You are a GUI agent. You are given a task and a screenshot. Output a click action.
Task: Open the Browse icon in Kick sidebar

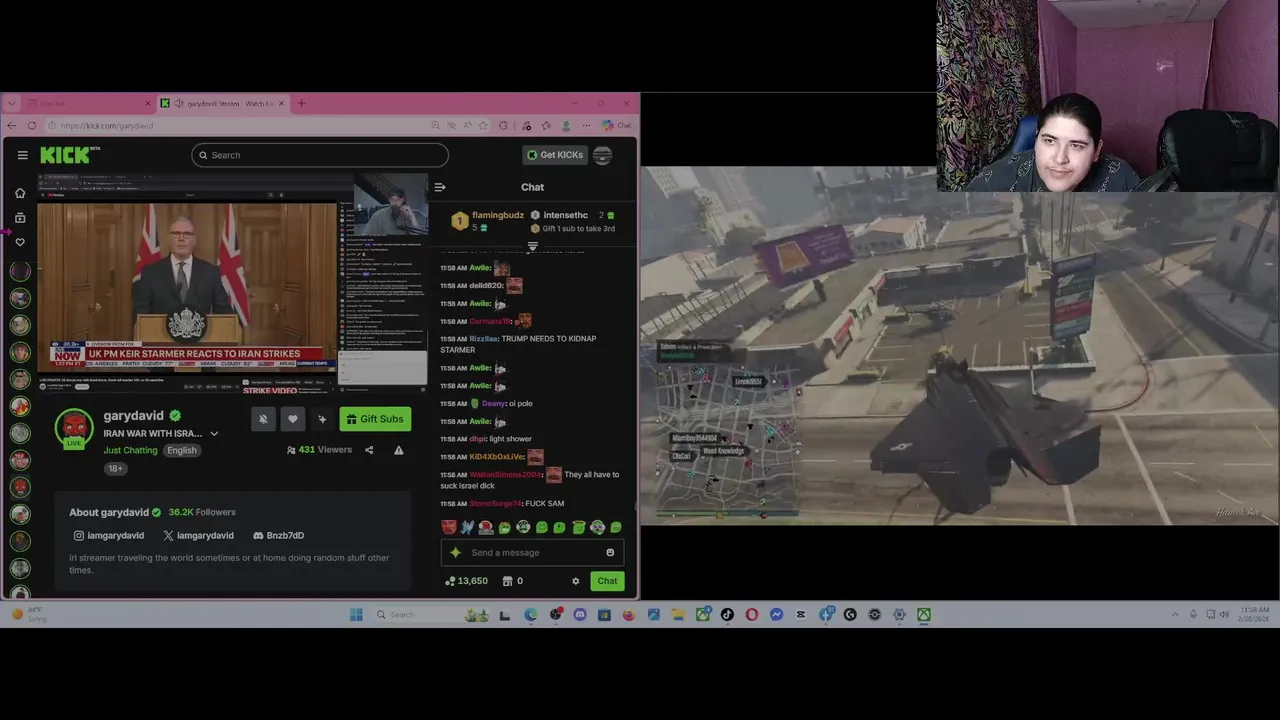(20, 218)
